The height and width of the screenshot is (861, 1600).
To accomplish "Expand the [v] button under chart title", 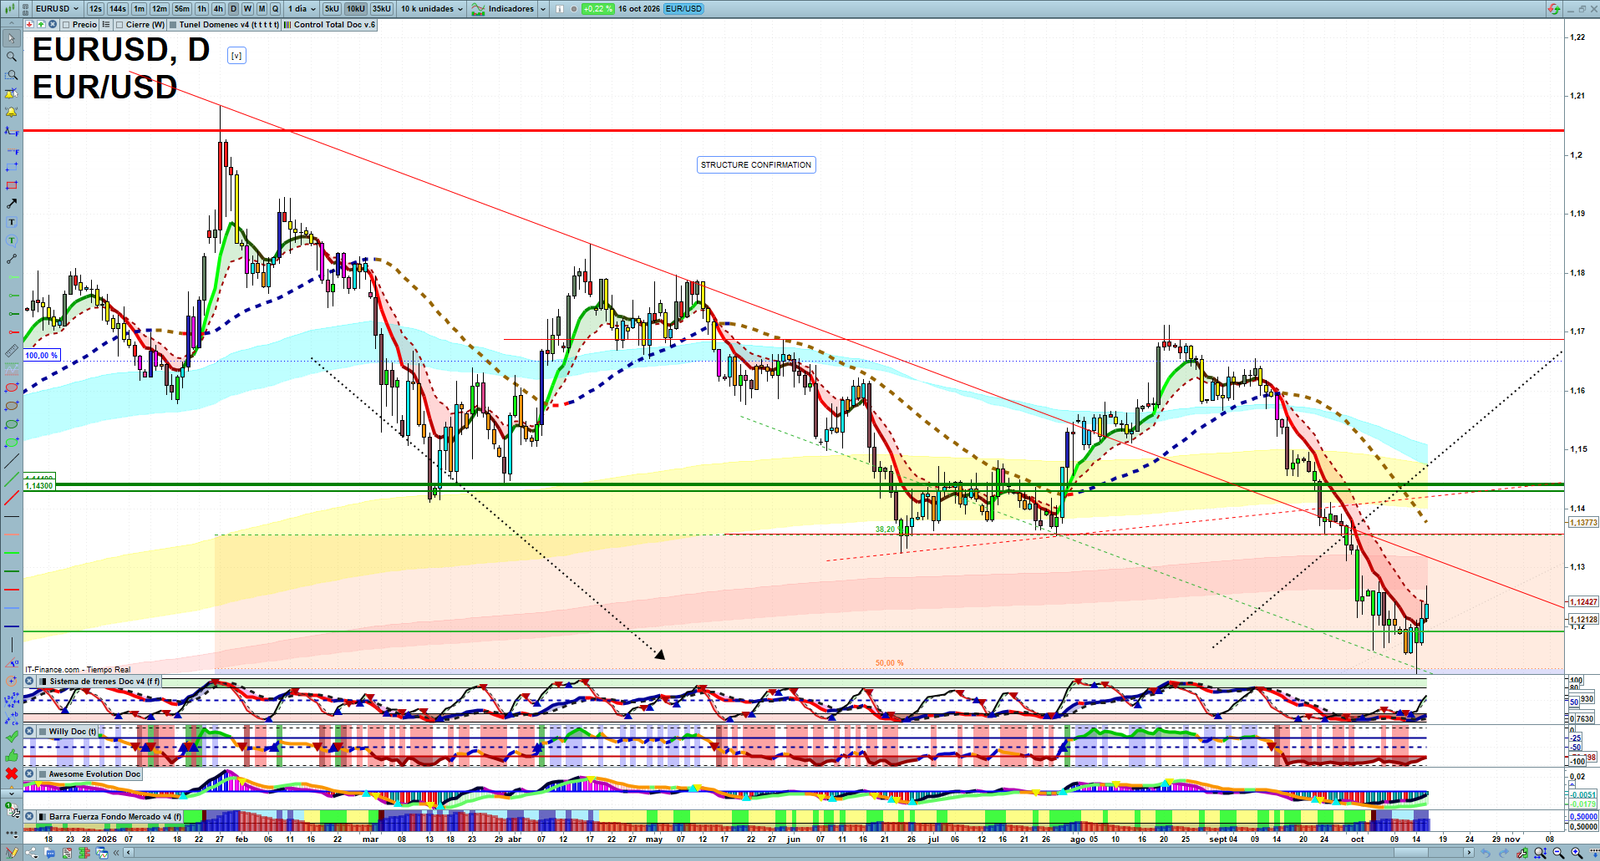I will (236, 56).
